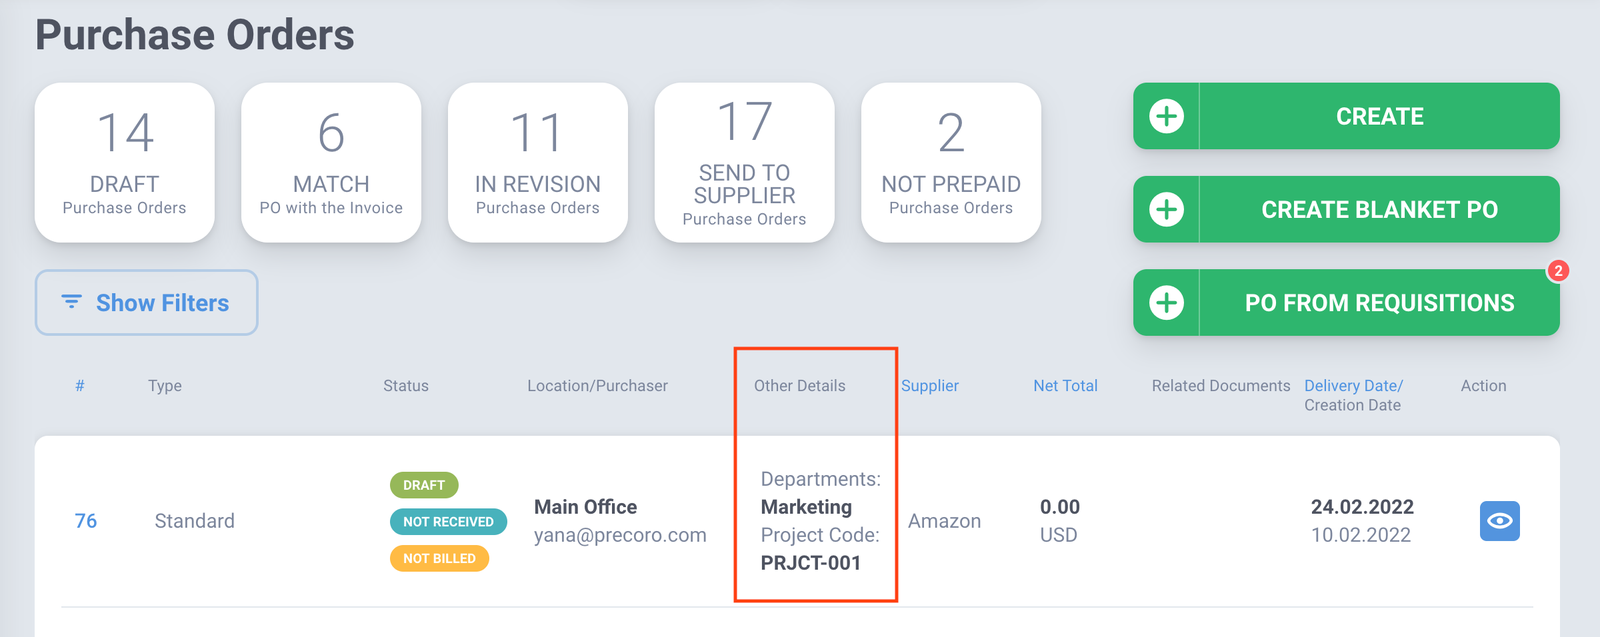Select the 6 Match PO with Invoice card

(331, 162)
